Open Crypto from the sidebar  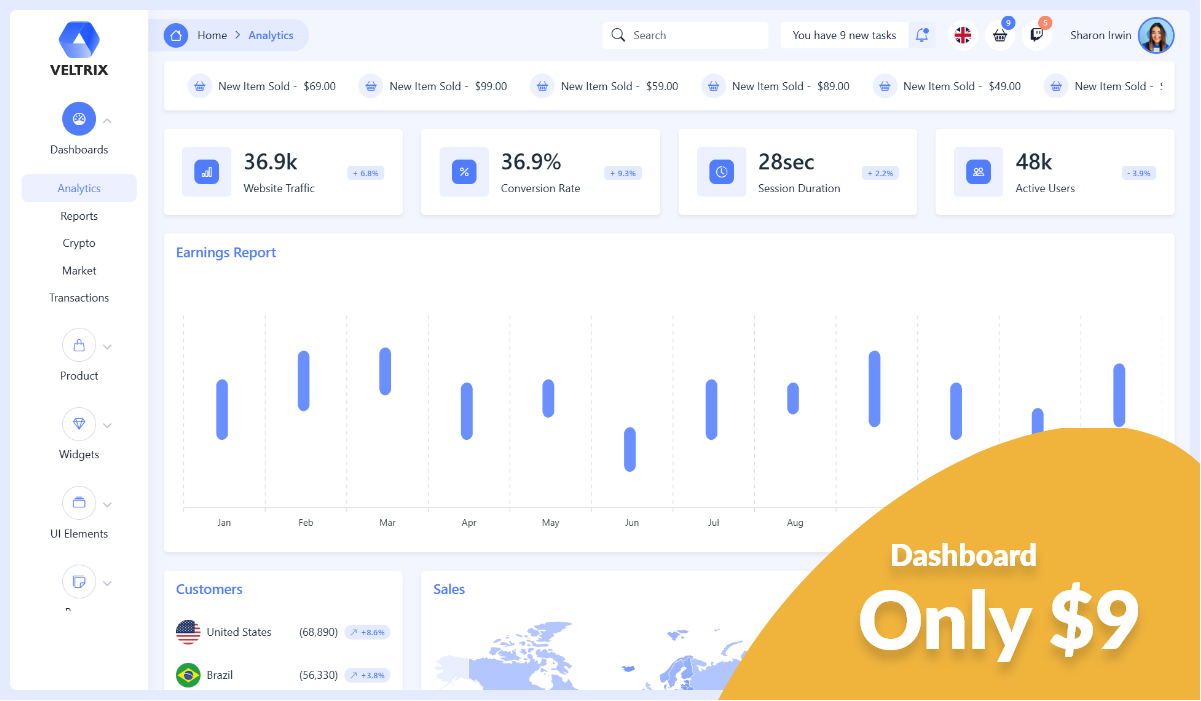tap(79, 242)
